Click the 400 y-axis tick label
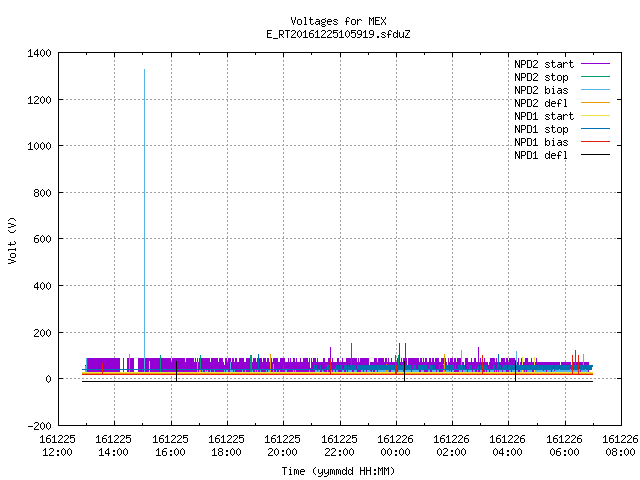The height and width of the screenshot is (480, 640). tap(42, 286)
